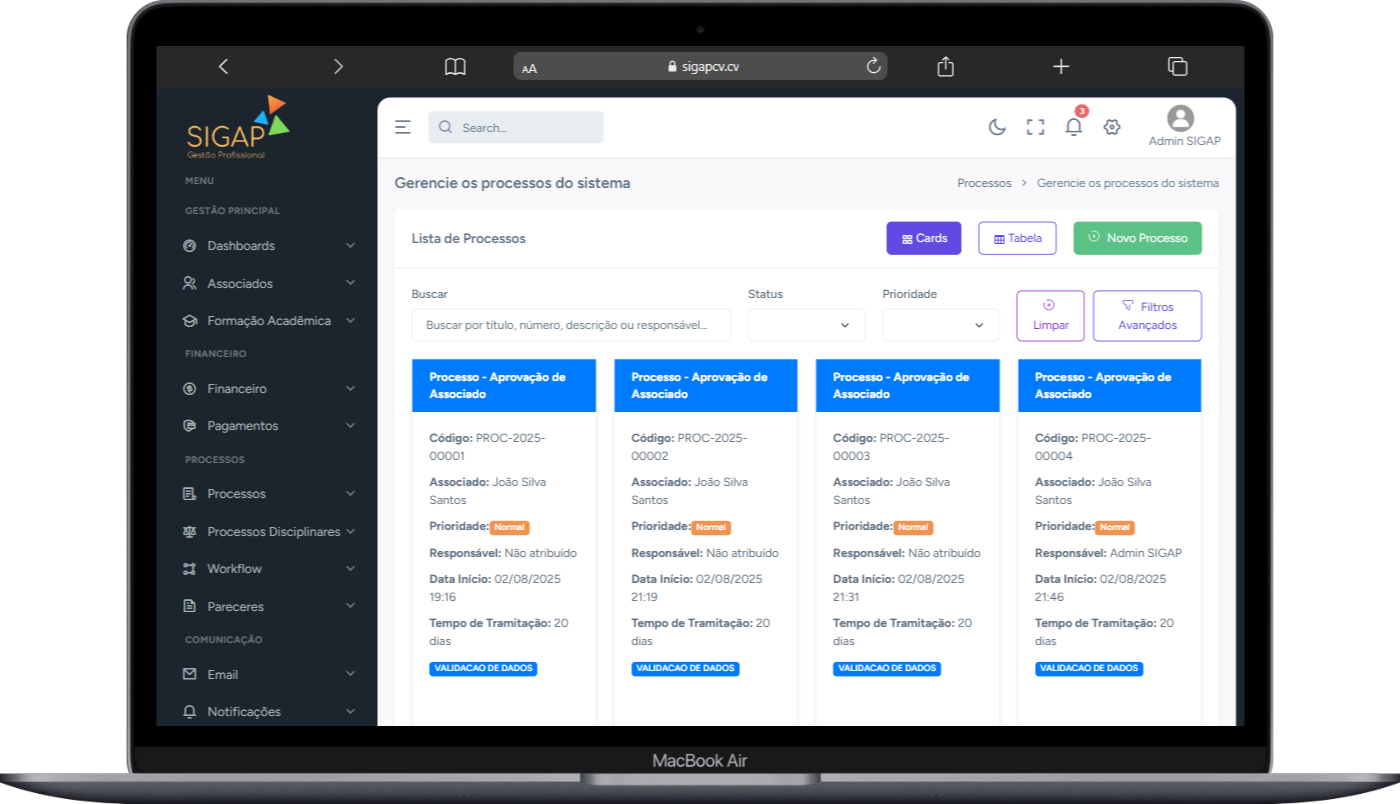Switch to Tabela view
Viewport: 1400px width, 804px height.
[x=1016, y=238]
